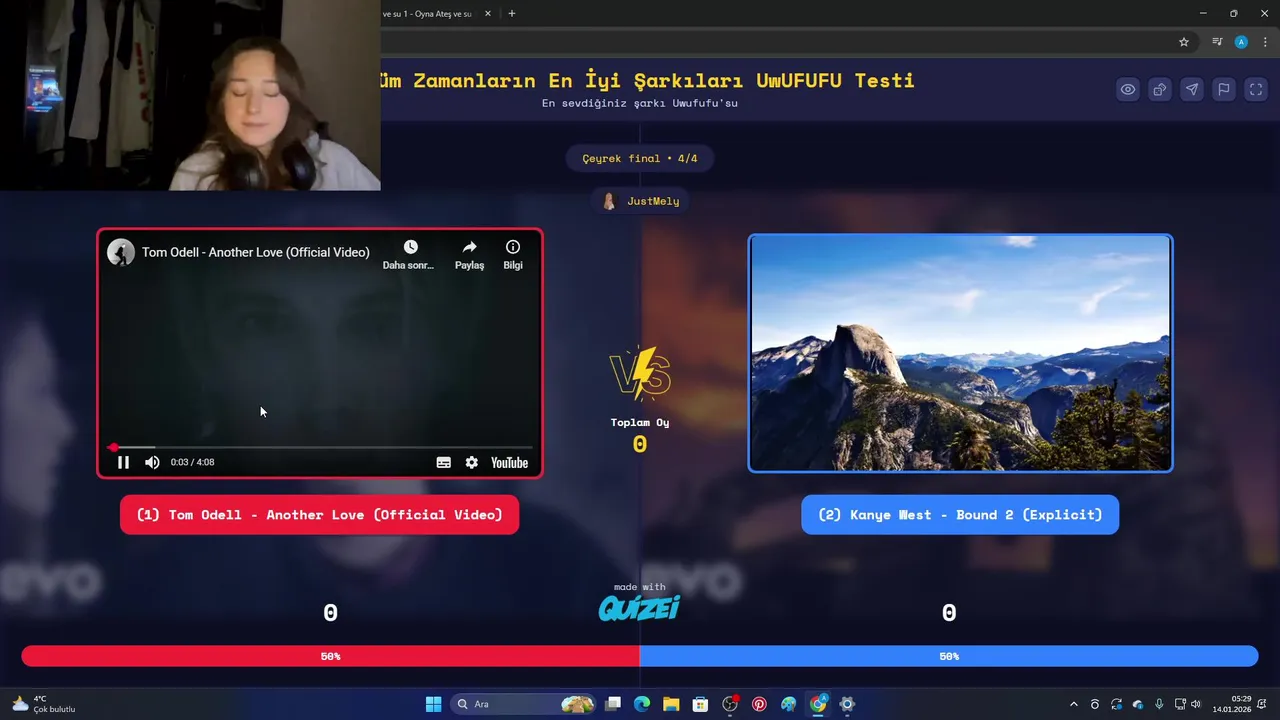
Task: Open Task View in taskbar
Action: click(613, 704)
